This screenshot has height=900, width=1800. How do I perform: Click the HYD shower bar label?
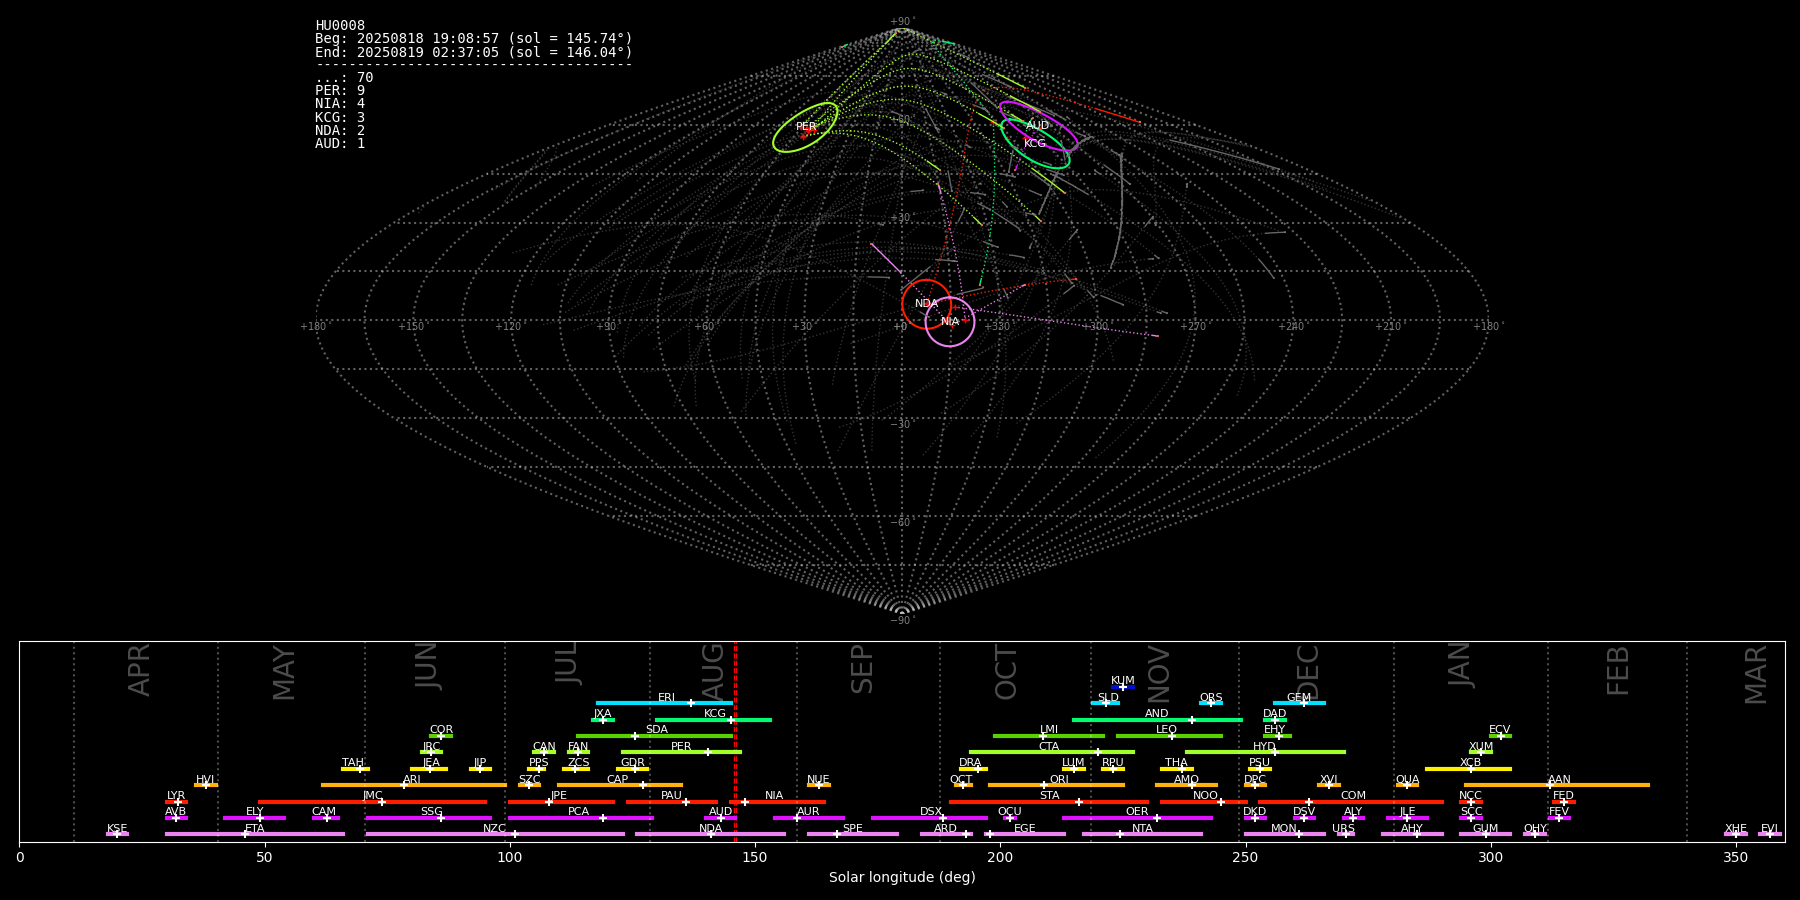1265,747
